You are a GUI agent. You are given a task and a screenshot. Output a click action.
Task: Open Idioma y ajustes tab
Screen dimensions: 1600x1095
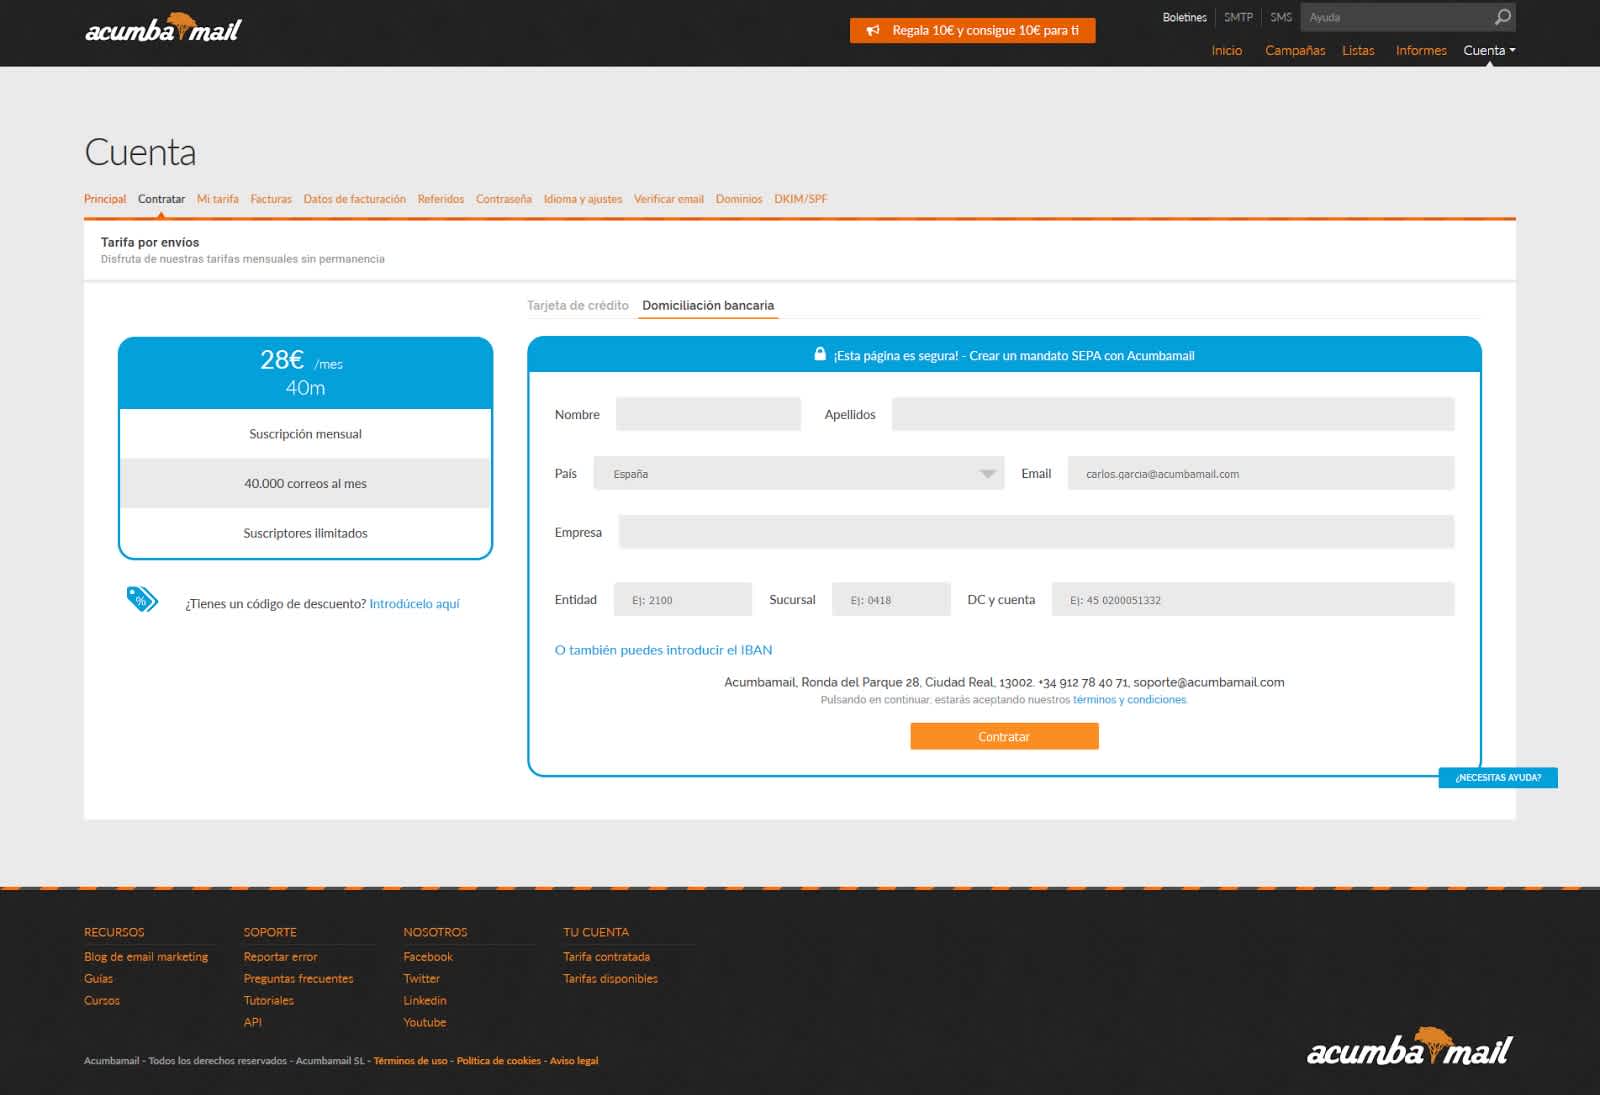point(583,199)
